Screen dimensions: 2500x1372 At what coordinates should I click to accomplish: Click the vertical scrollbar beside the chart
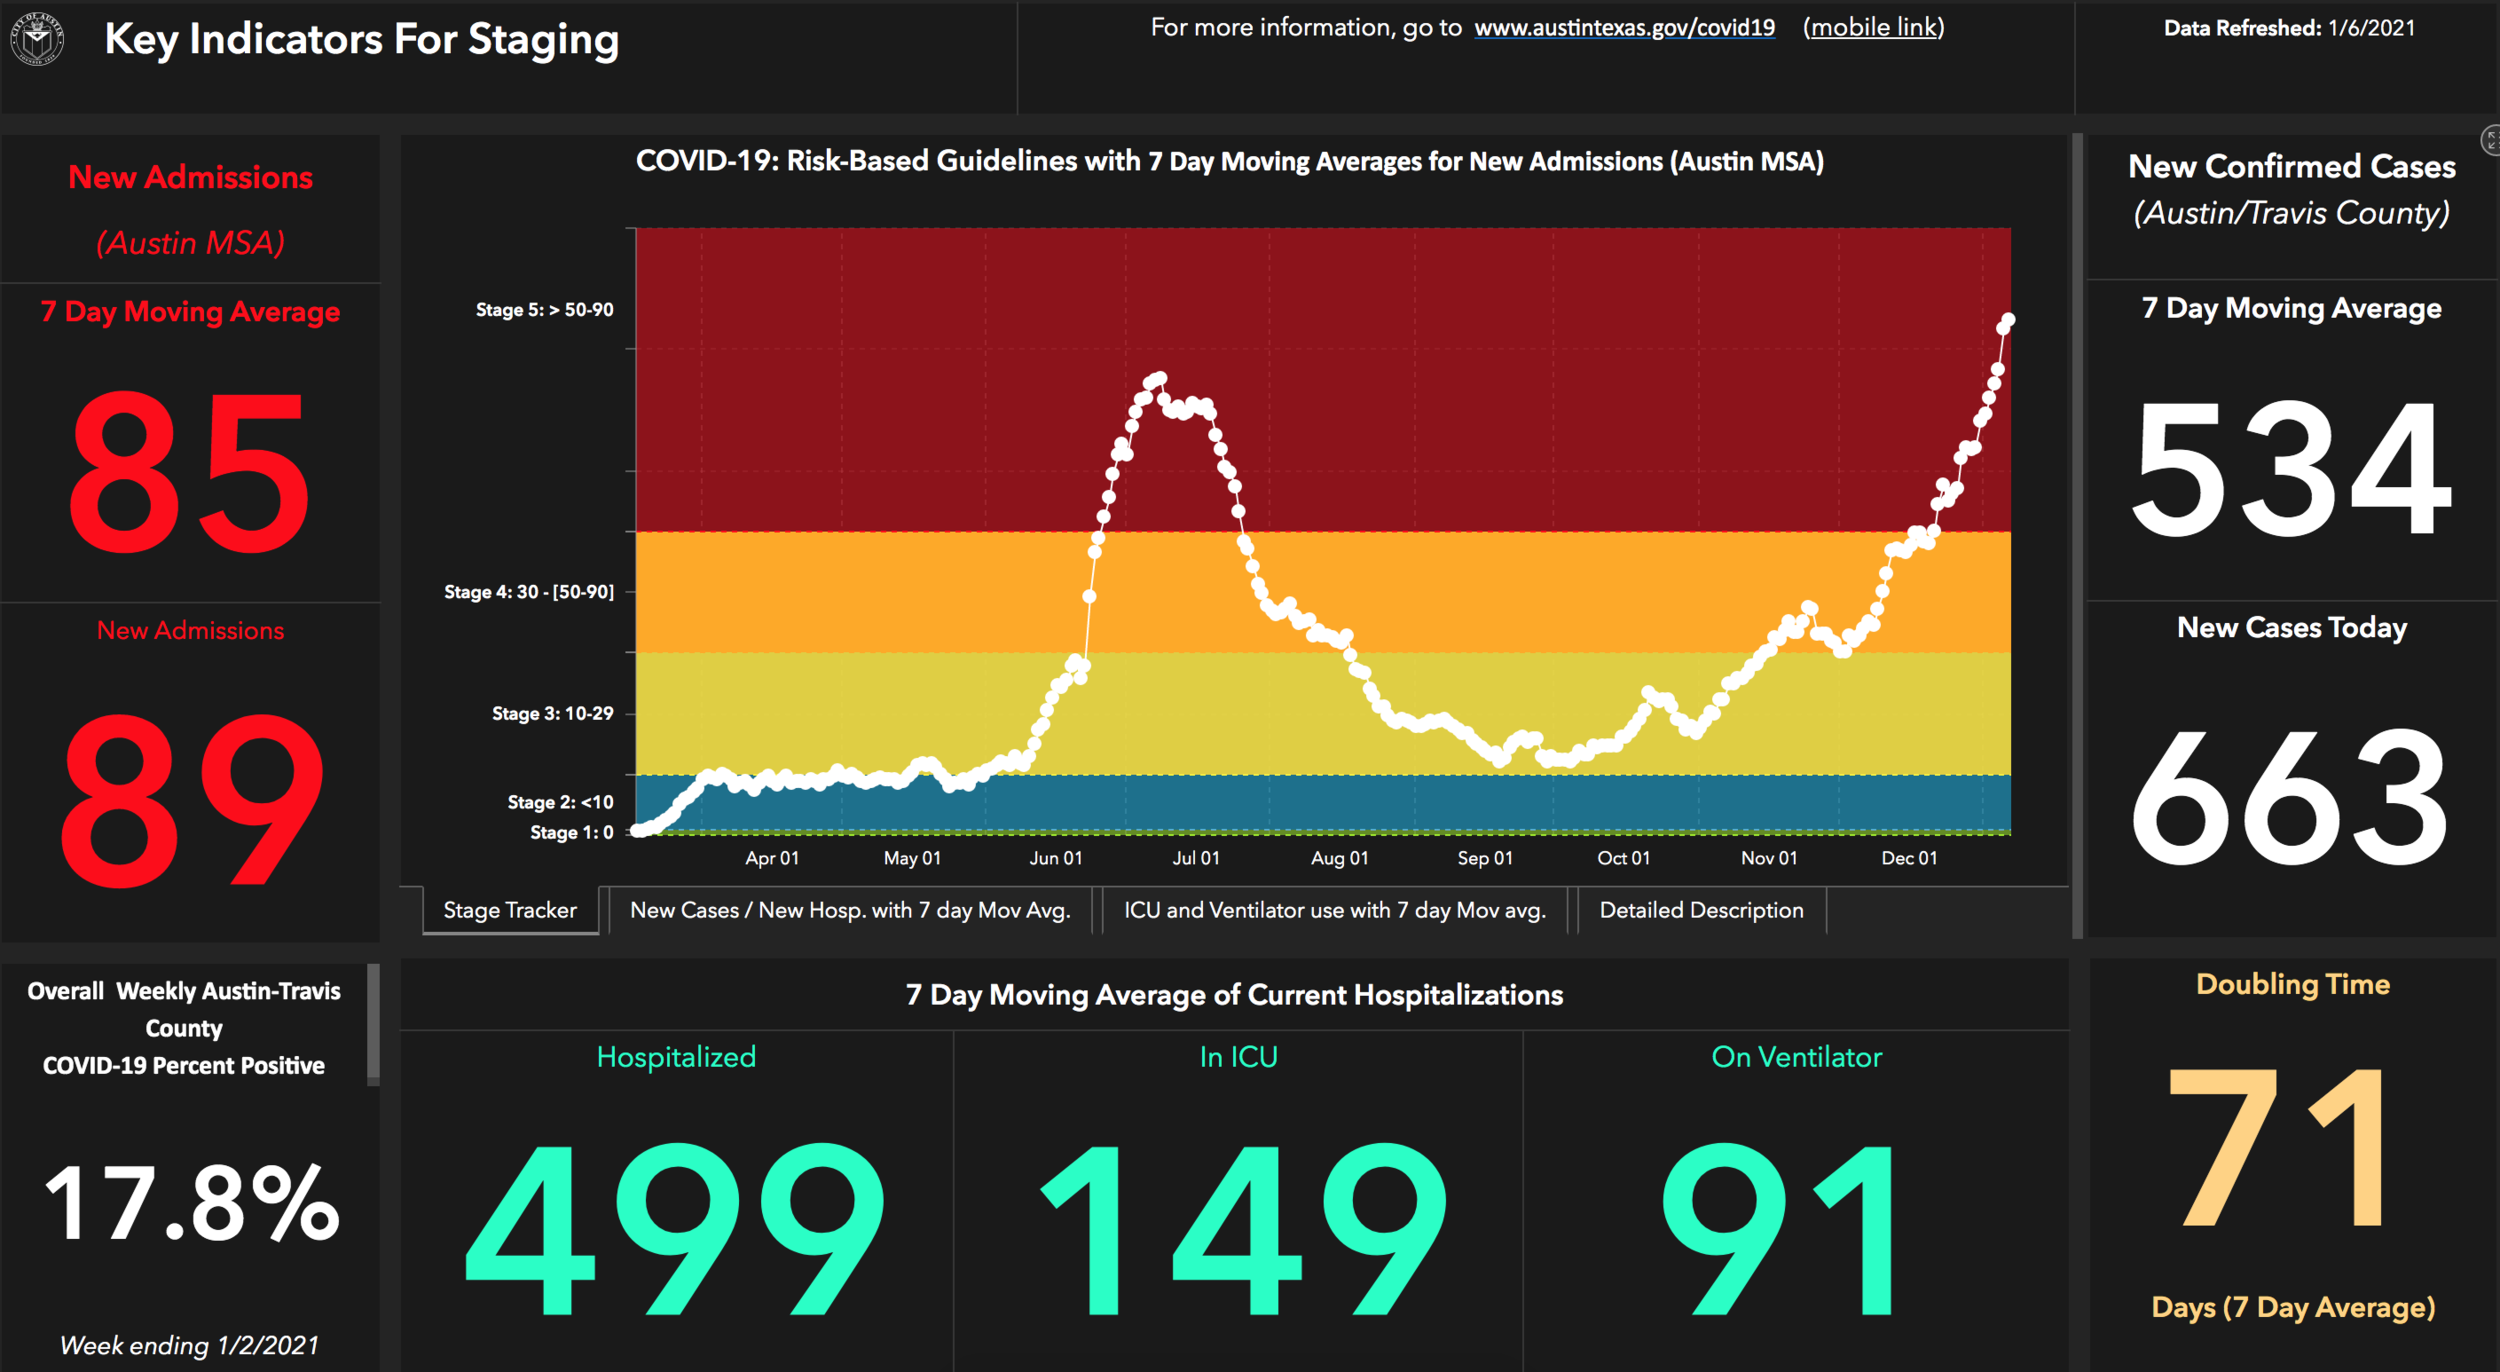[x=2077, y=535]
